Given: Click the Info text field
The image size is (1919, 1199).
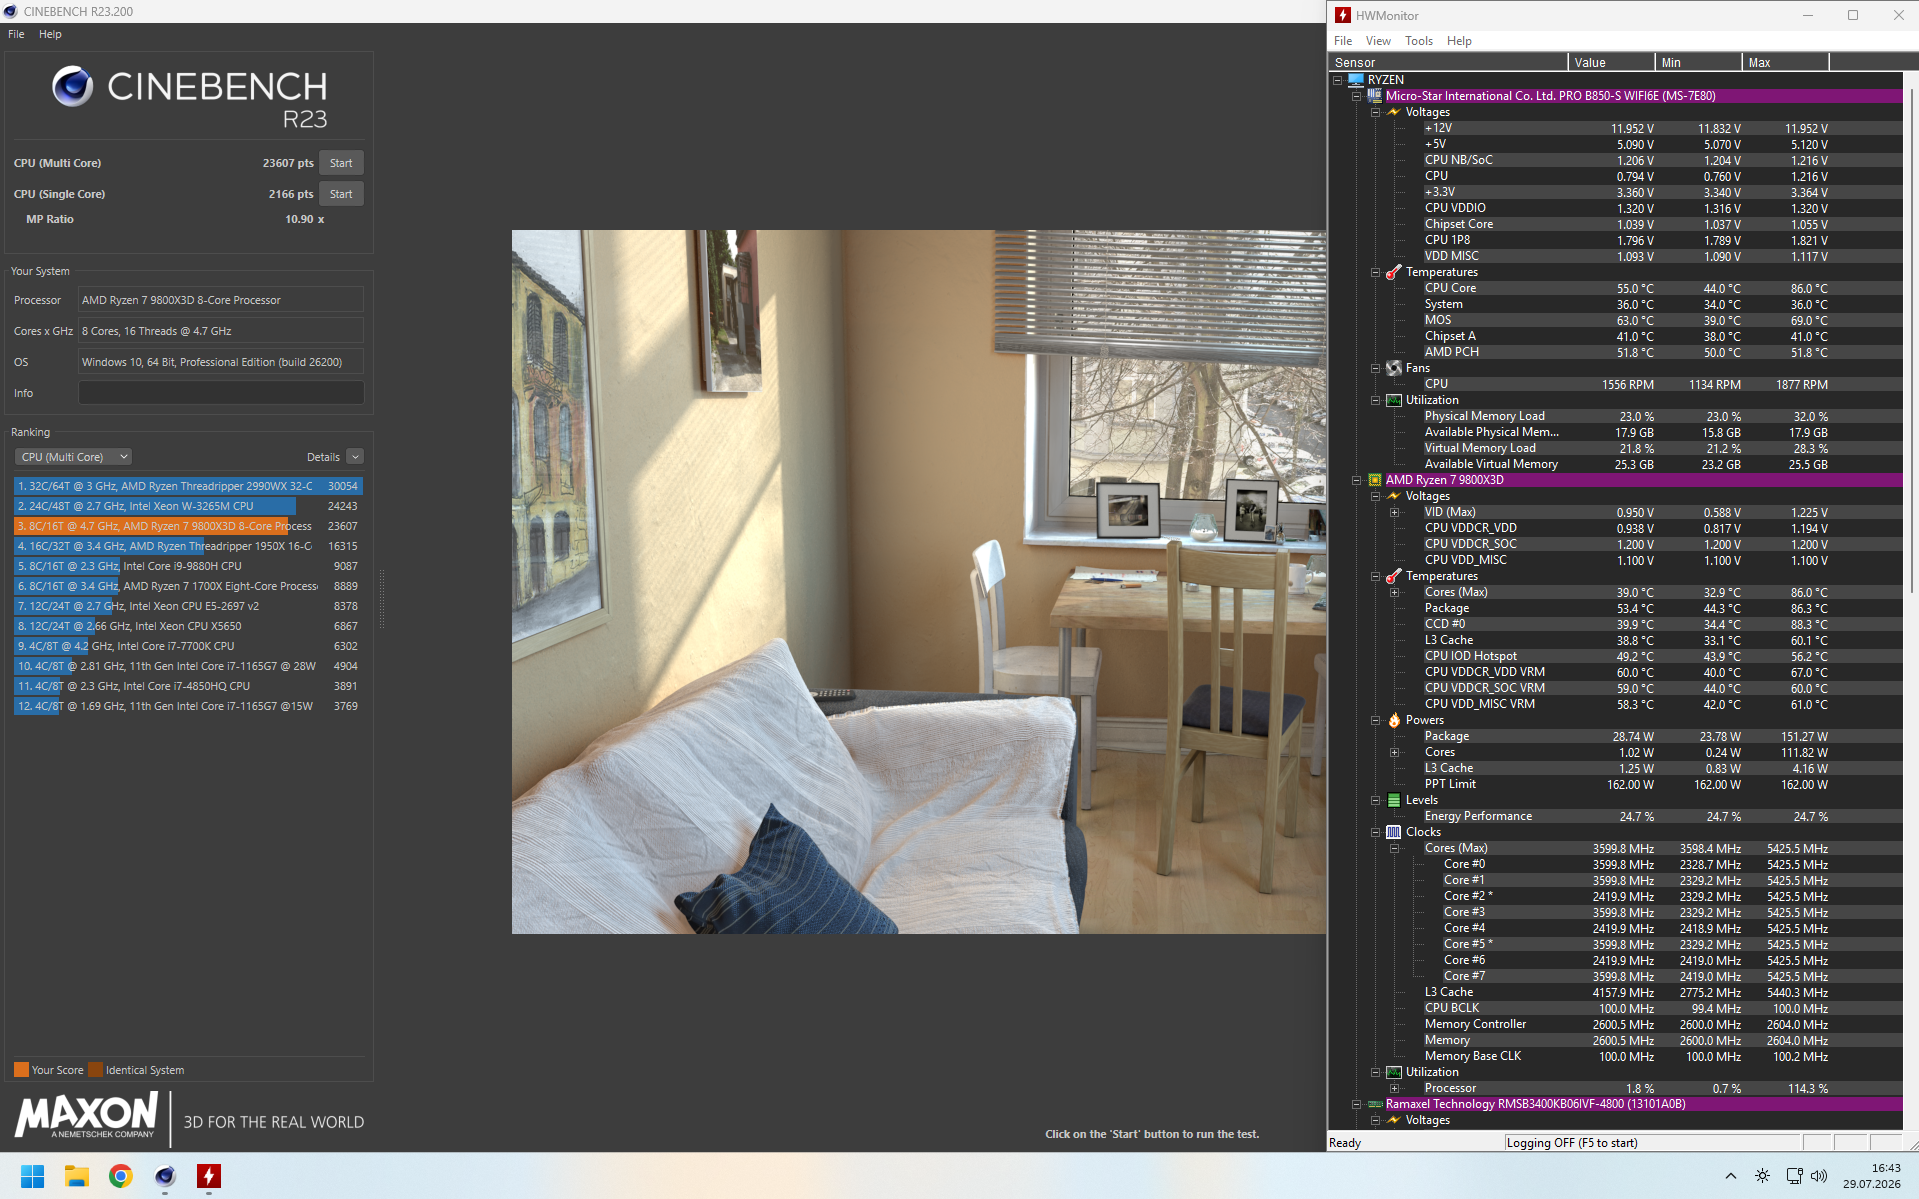Looking at the screenshot, I should coord(221,393).
